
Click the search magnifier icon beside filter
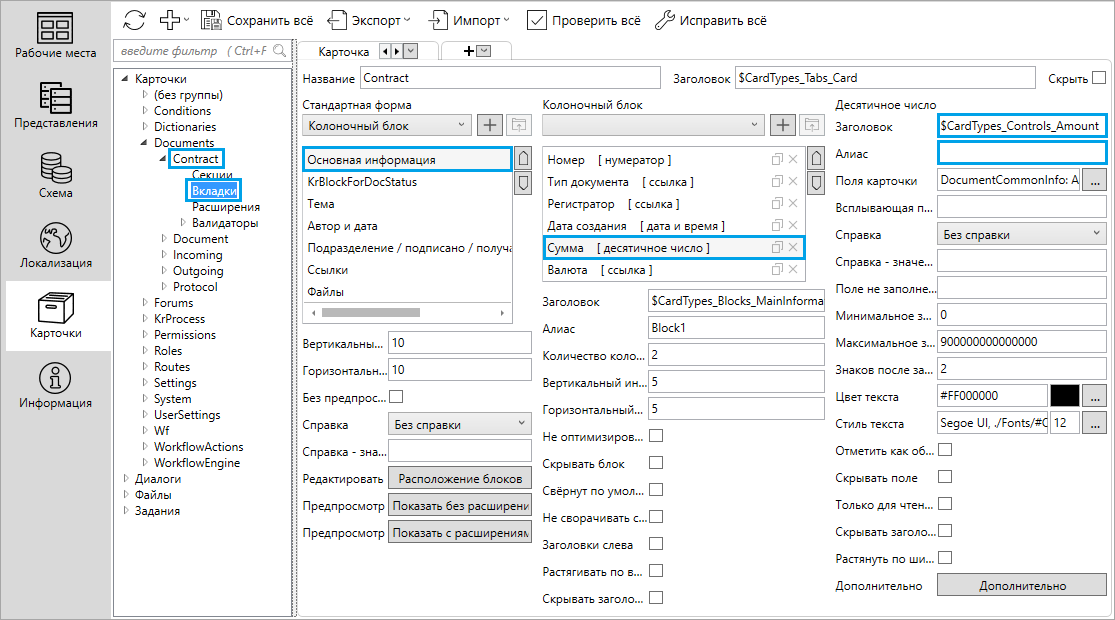(x=281, y=51)
